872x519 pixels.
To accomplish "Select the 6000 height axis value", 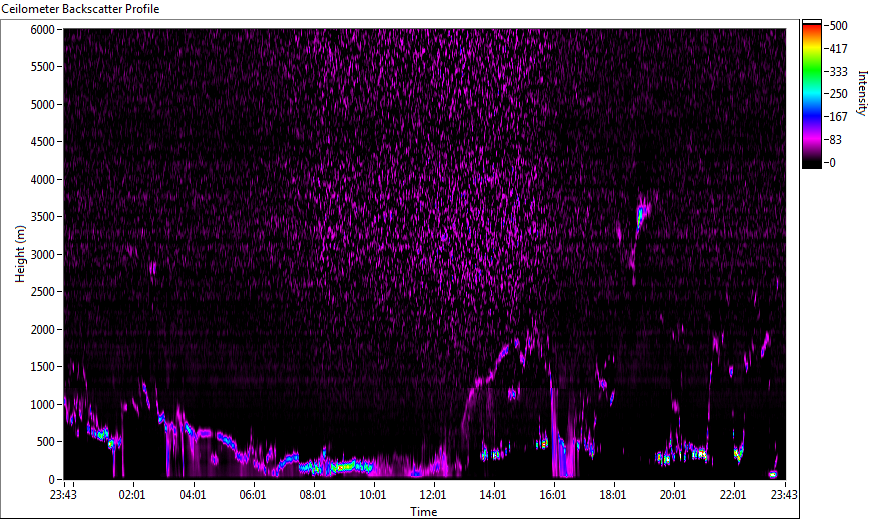I will point(42,29).
